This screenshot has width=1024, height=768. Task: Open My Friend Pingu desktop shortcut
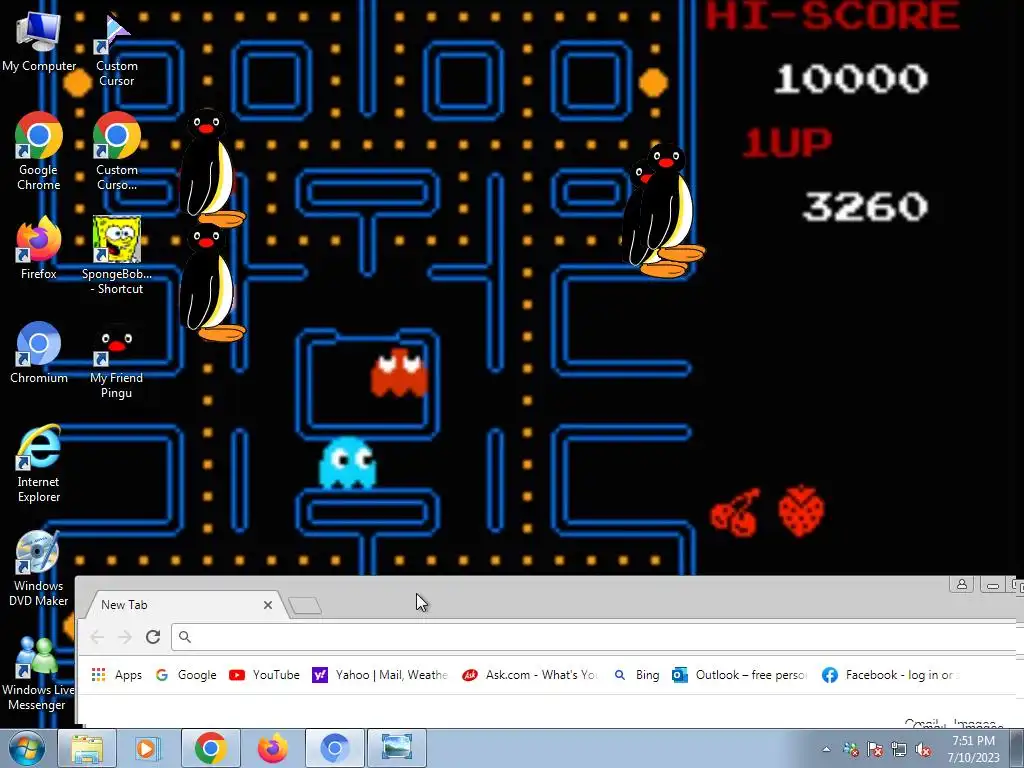[116, 360]
